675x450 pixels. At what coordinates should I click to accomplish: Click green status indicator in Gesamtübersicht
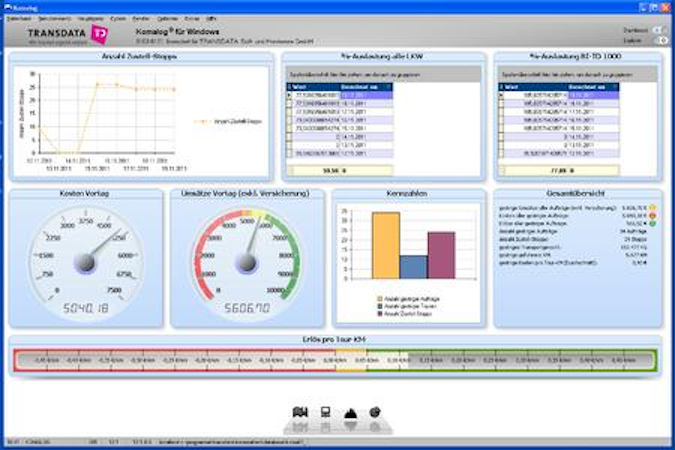pos(653,223)
